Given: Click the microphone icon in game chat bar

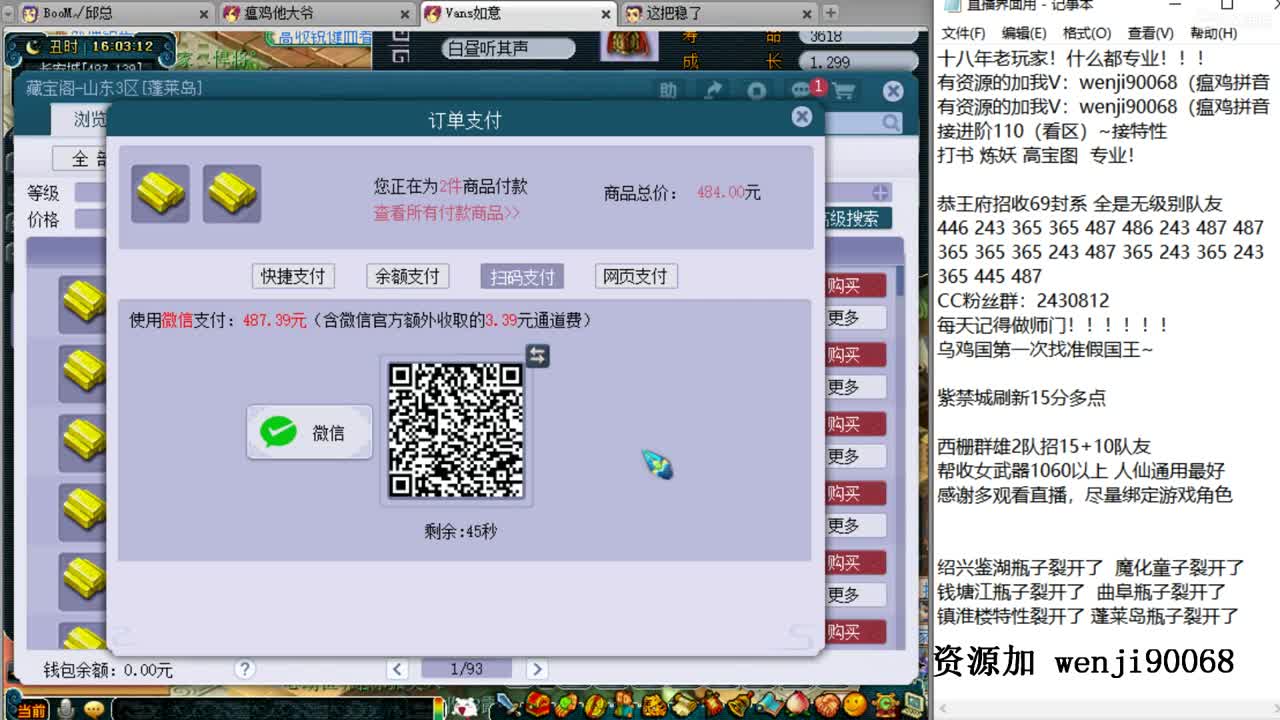Looking at the screenshot, I should pyautogui.click(x=66, y=709).
